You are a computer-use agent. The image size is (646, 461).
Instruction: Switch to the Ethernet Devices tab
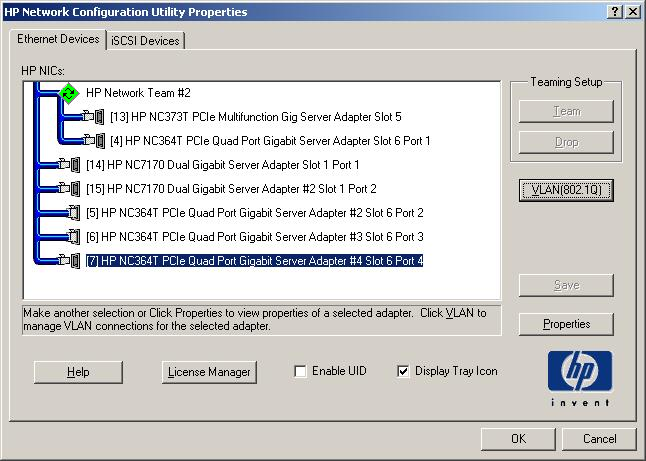click(58, 40)
